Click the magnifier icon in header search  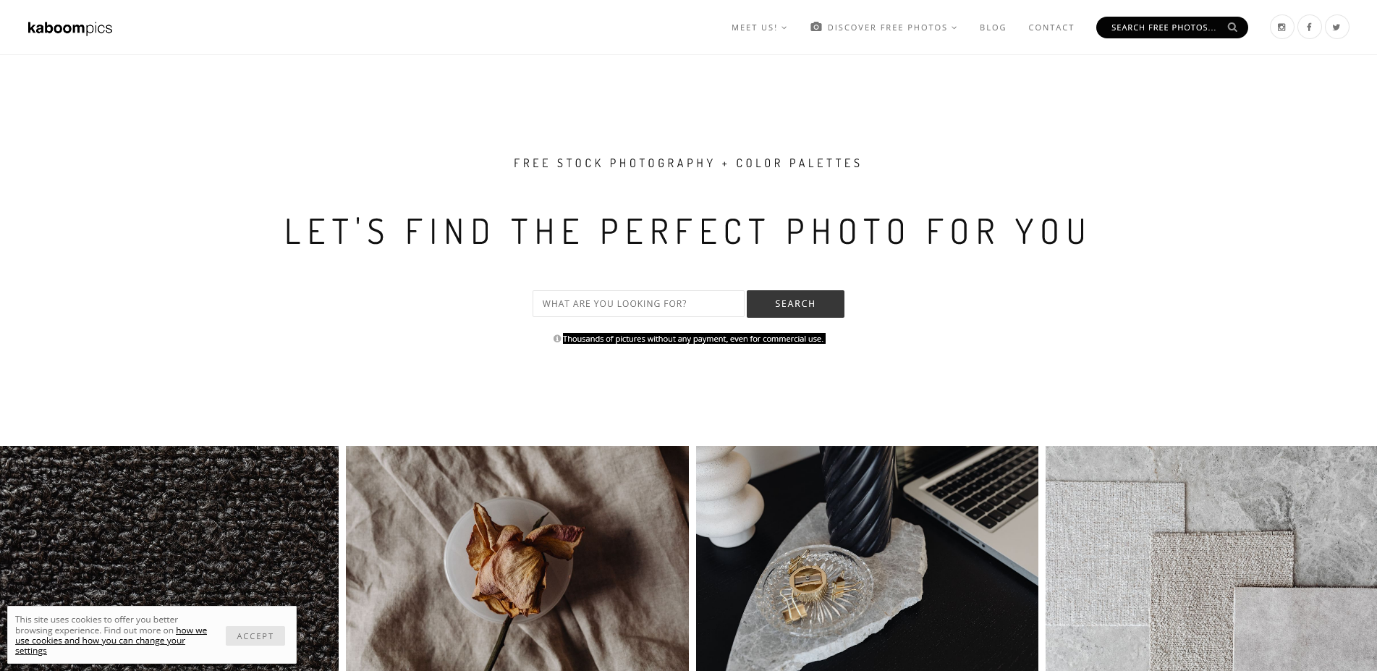(1233, 27)
